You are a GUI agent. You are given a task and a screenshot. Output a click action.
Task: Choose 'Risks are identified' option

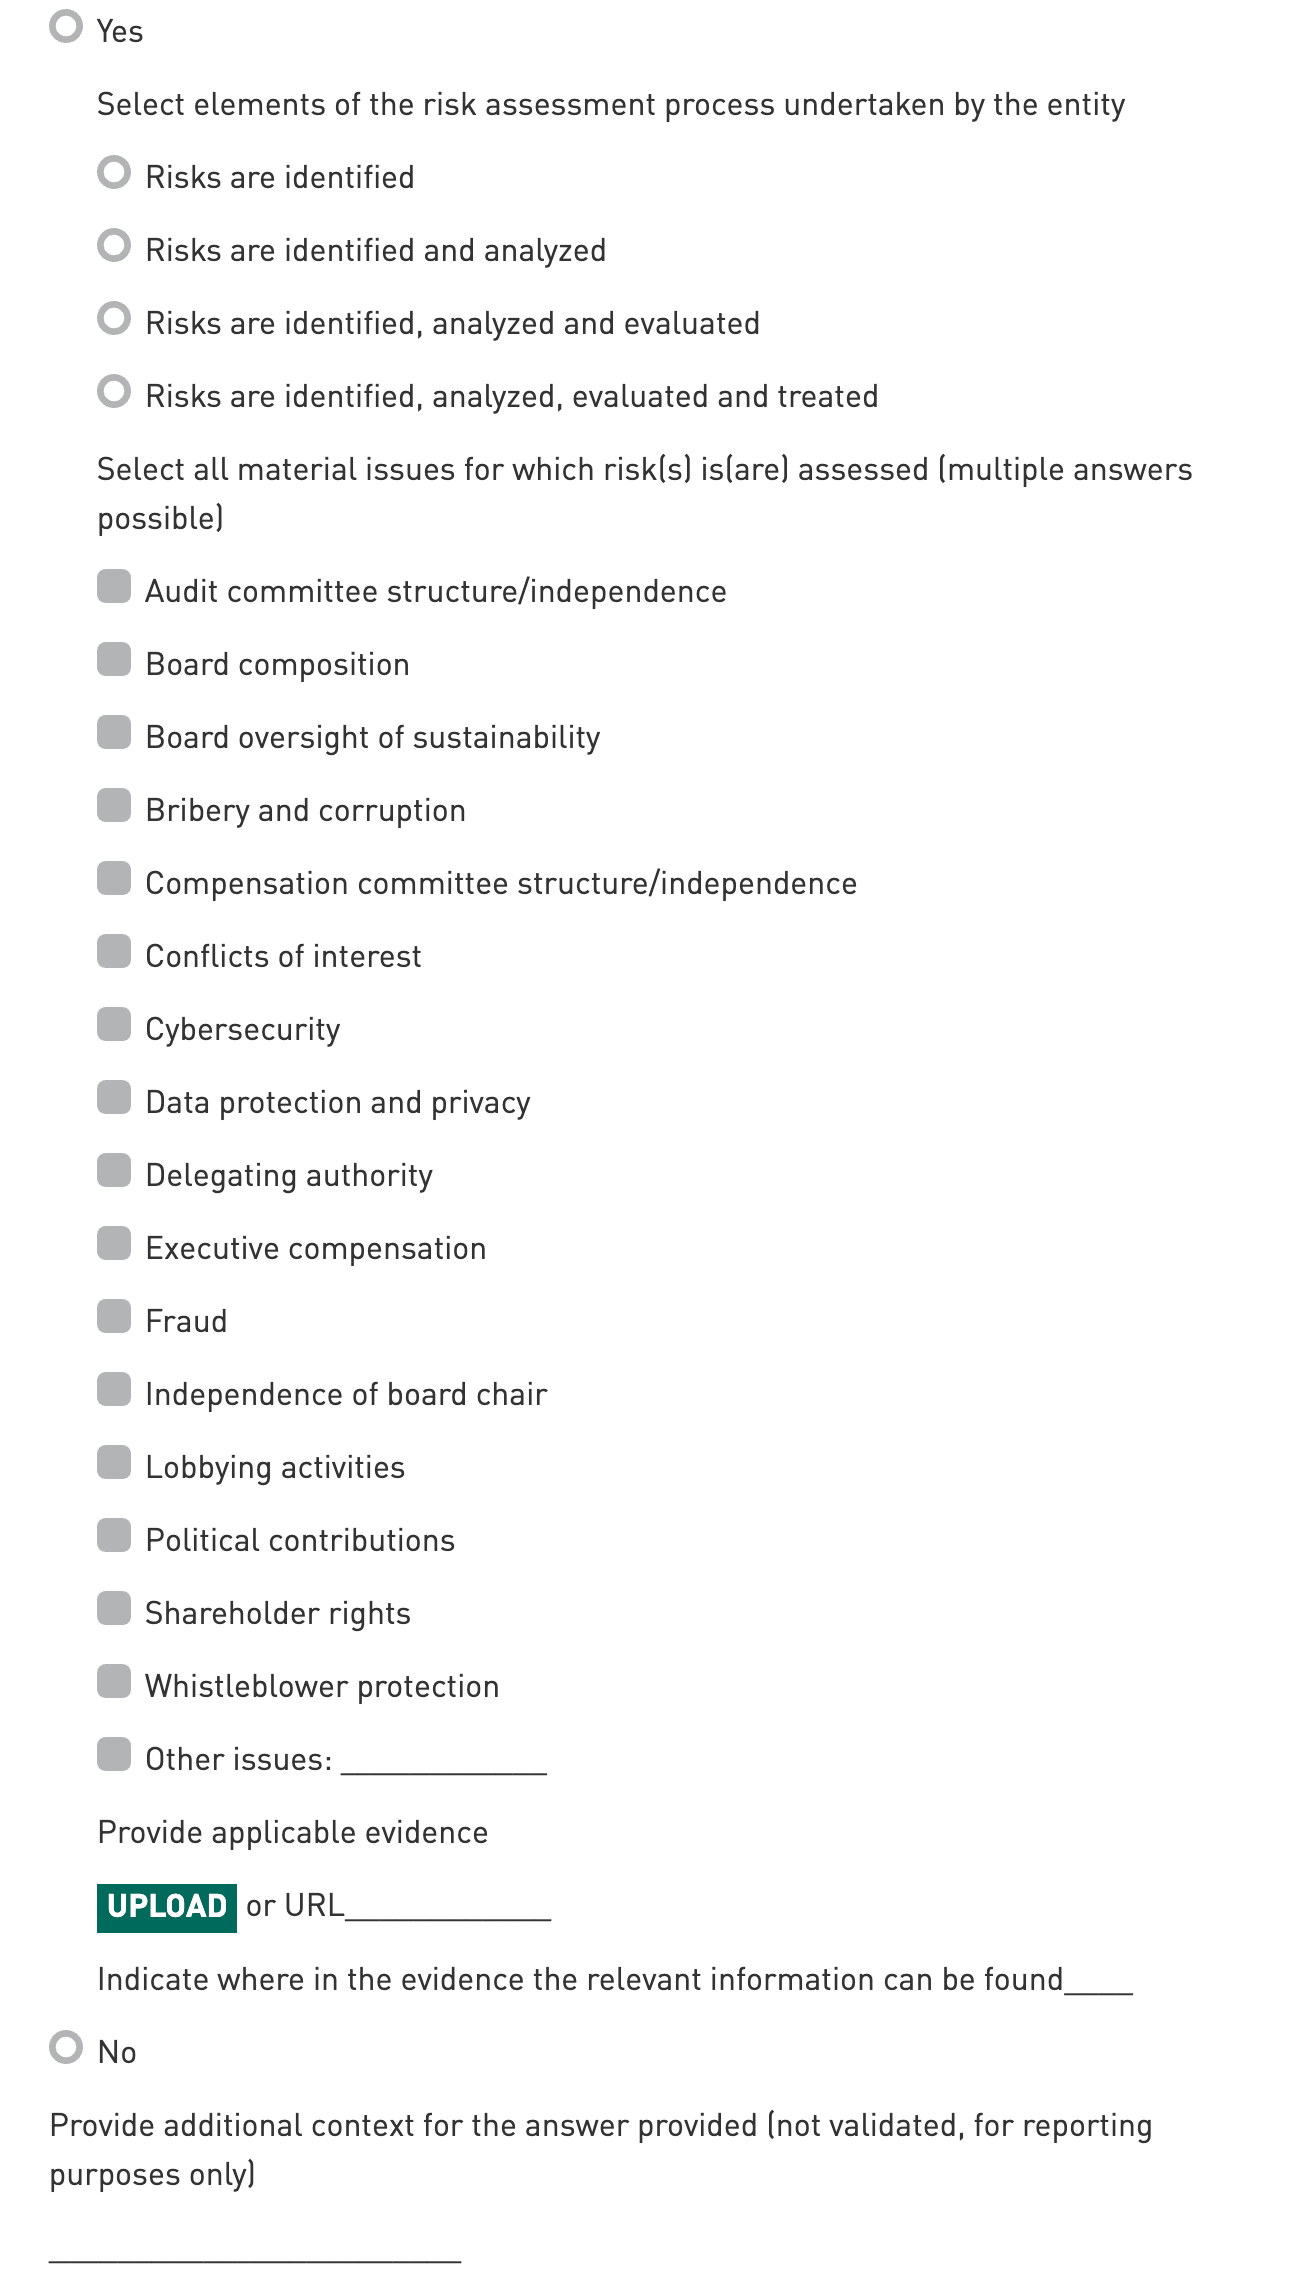pyautogui.click(x=114, y=173)
